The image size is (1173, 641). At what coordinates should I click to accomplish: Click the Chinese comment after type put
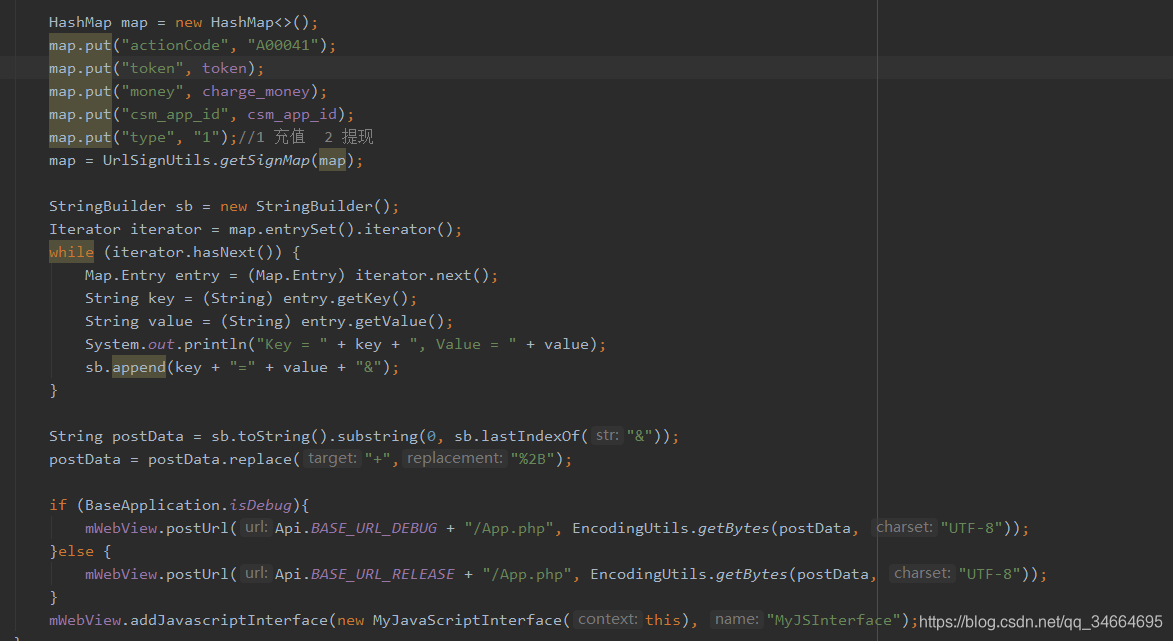coord(306,138)
